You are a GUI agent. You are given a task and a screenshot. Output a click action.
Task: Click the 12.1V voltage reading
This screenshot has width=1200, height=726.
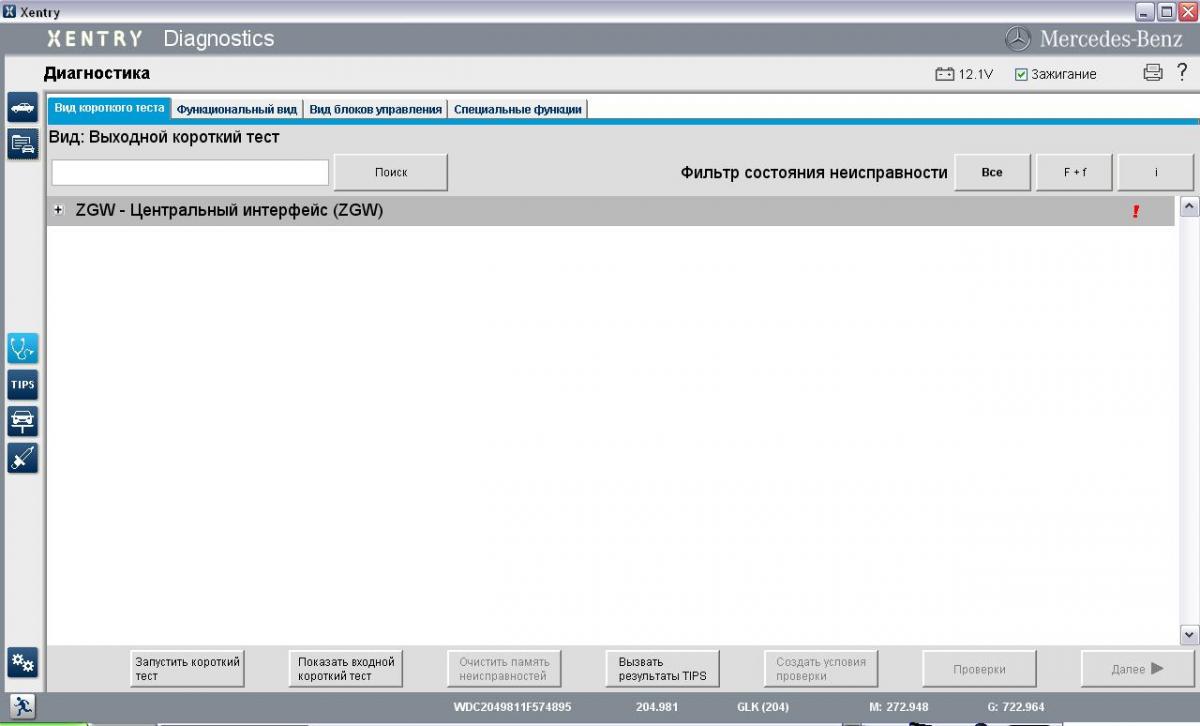pyautogui.click(x=975, y=74)
